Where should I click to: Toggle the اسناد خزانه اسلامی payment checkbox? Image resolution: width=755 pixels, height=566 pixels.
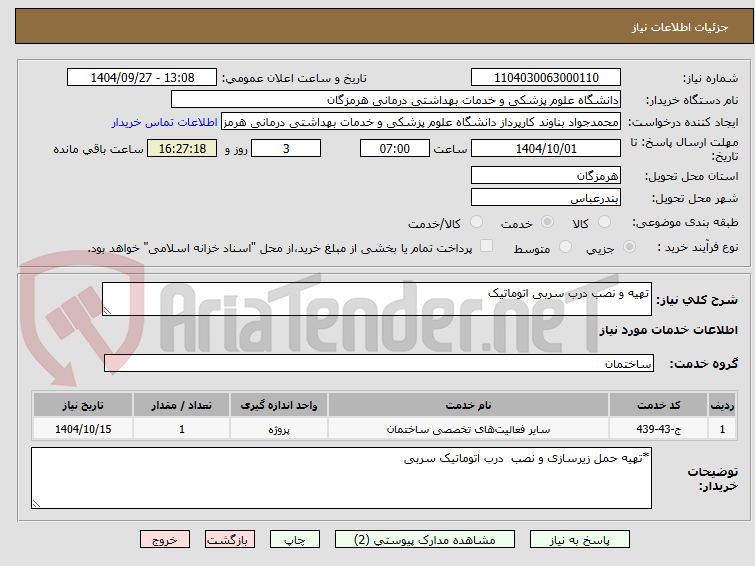pos(486,246)
